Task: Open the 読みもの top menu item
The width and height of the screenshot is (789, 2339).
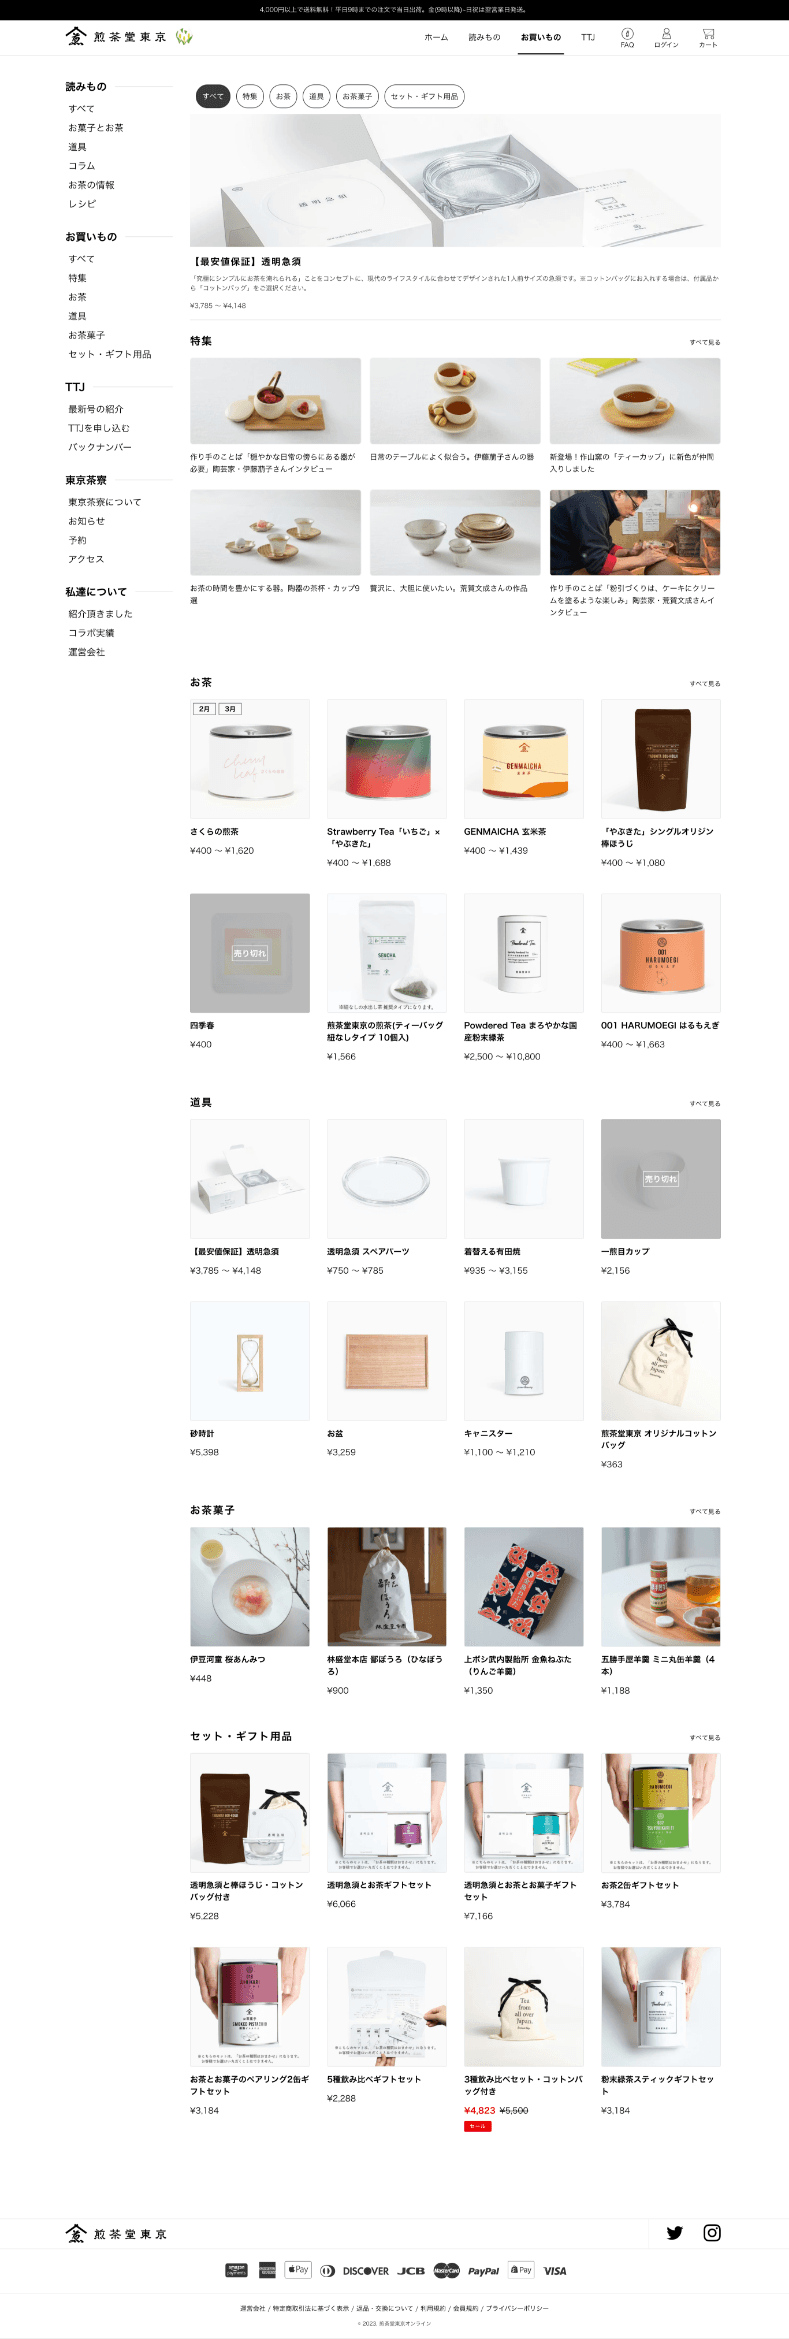Action: tap(484, 37)
